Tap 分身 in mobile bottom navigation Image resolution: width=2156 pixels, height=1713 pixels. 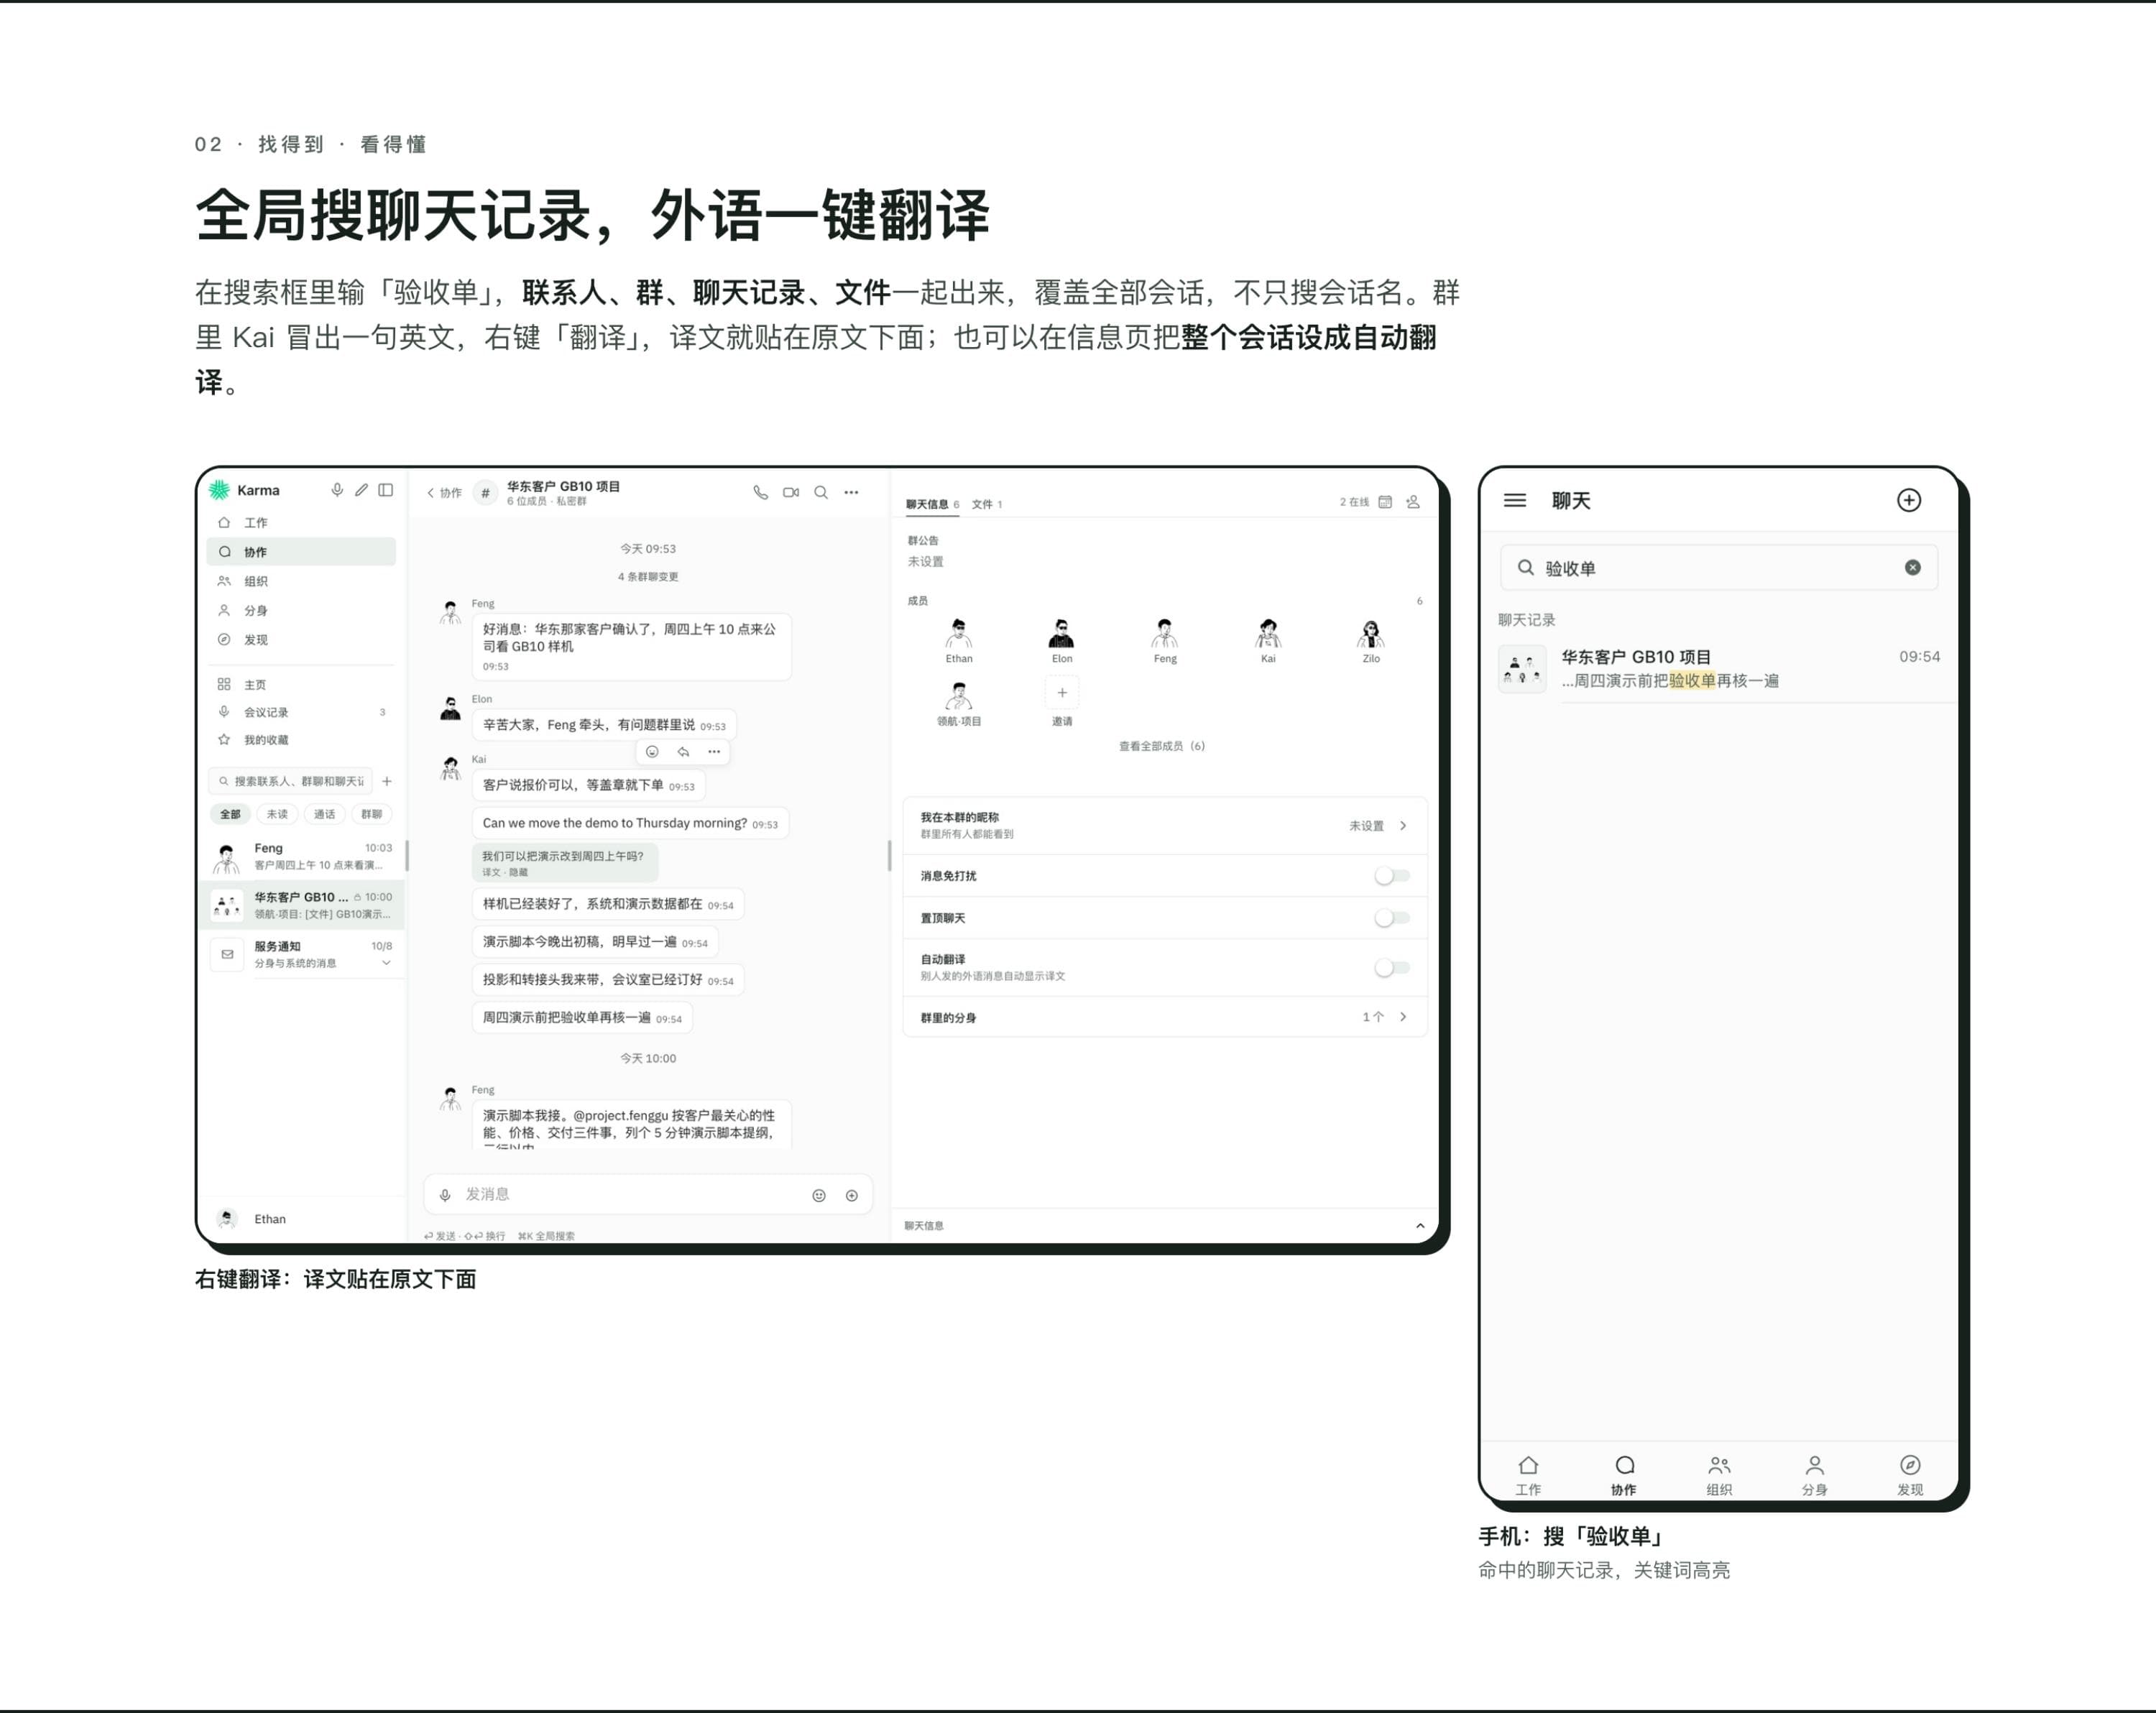point(1814,1475)
